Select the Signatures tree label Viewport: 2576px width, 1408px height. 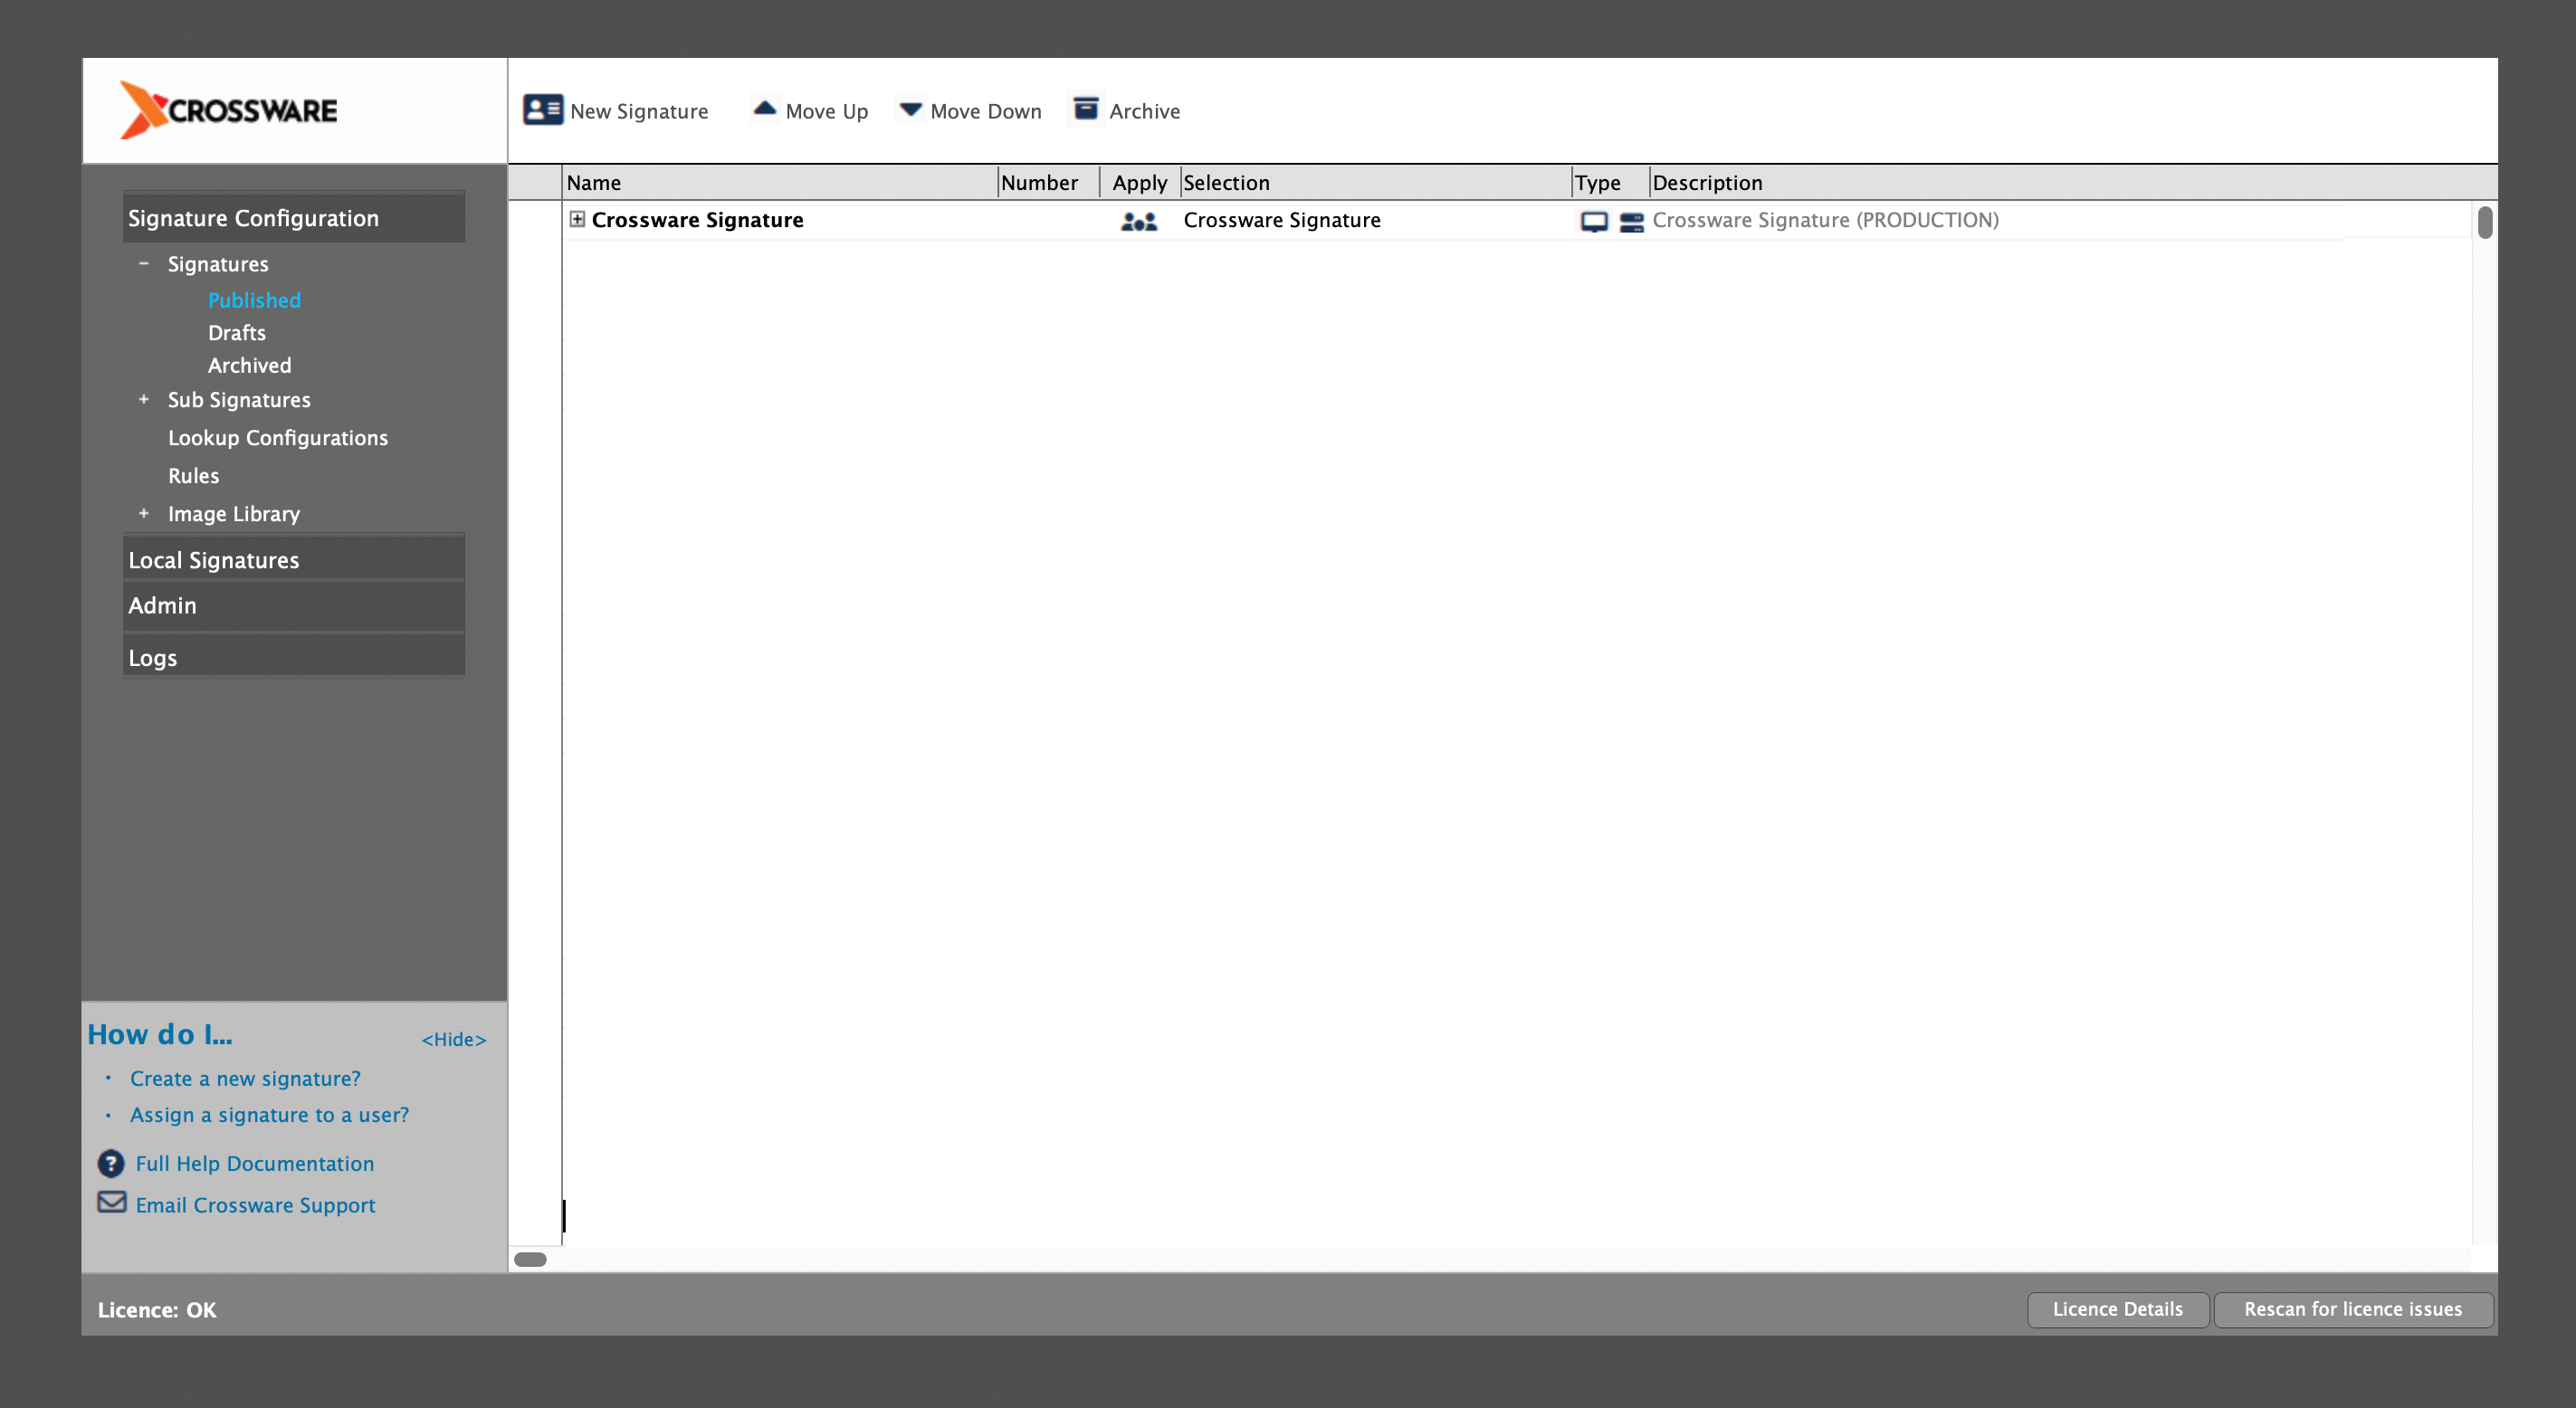click(x=218, y=264)
